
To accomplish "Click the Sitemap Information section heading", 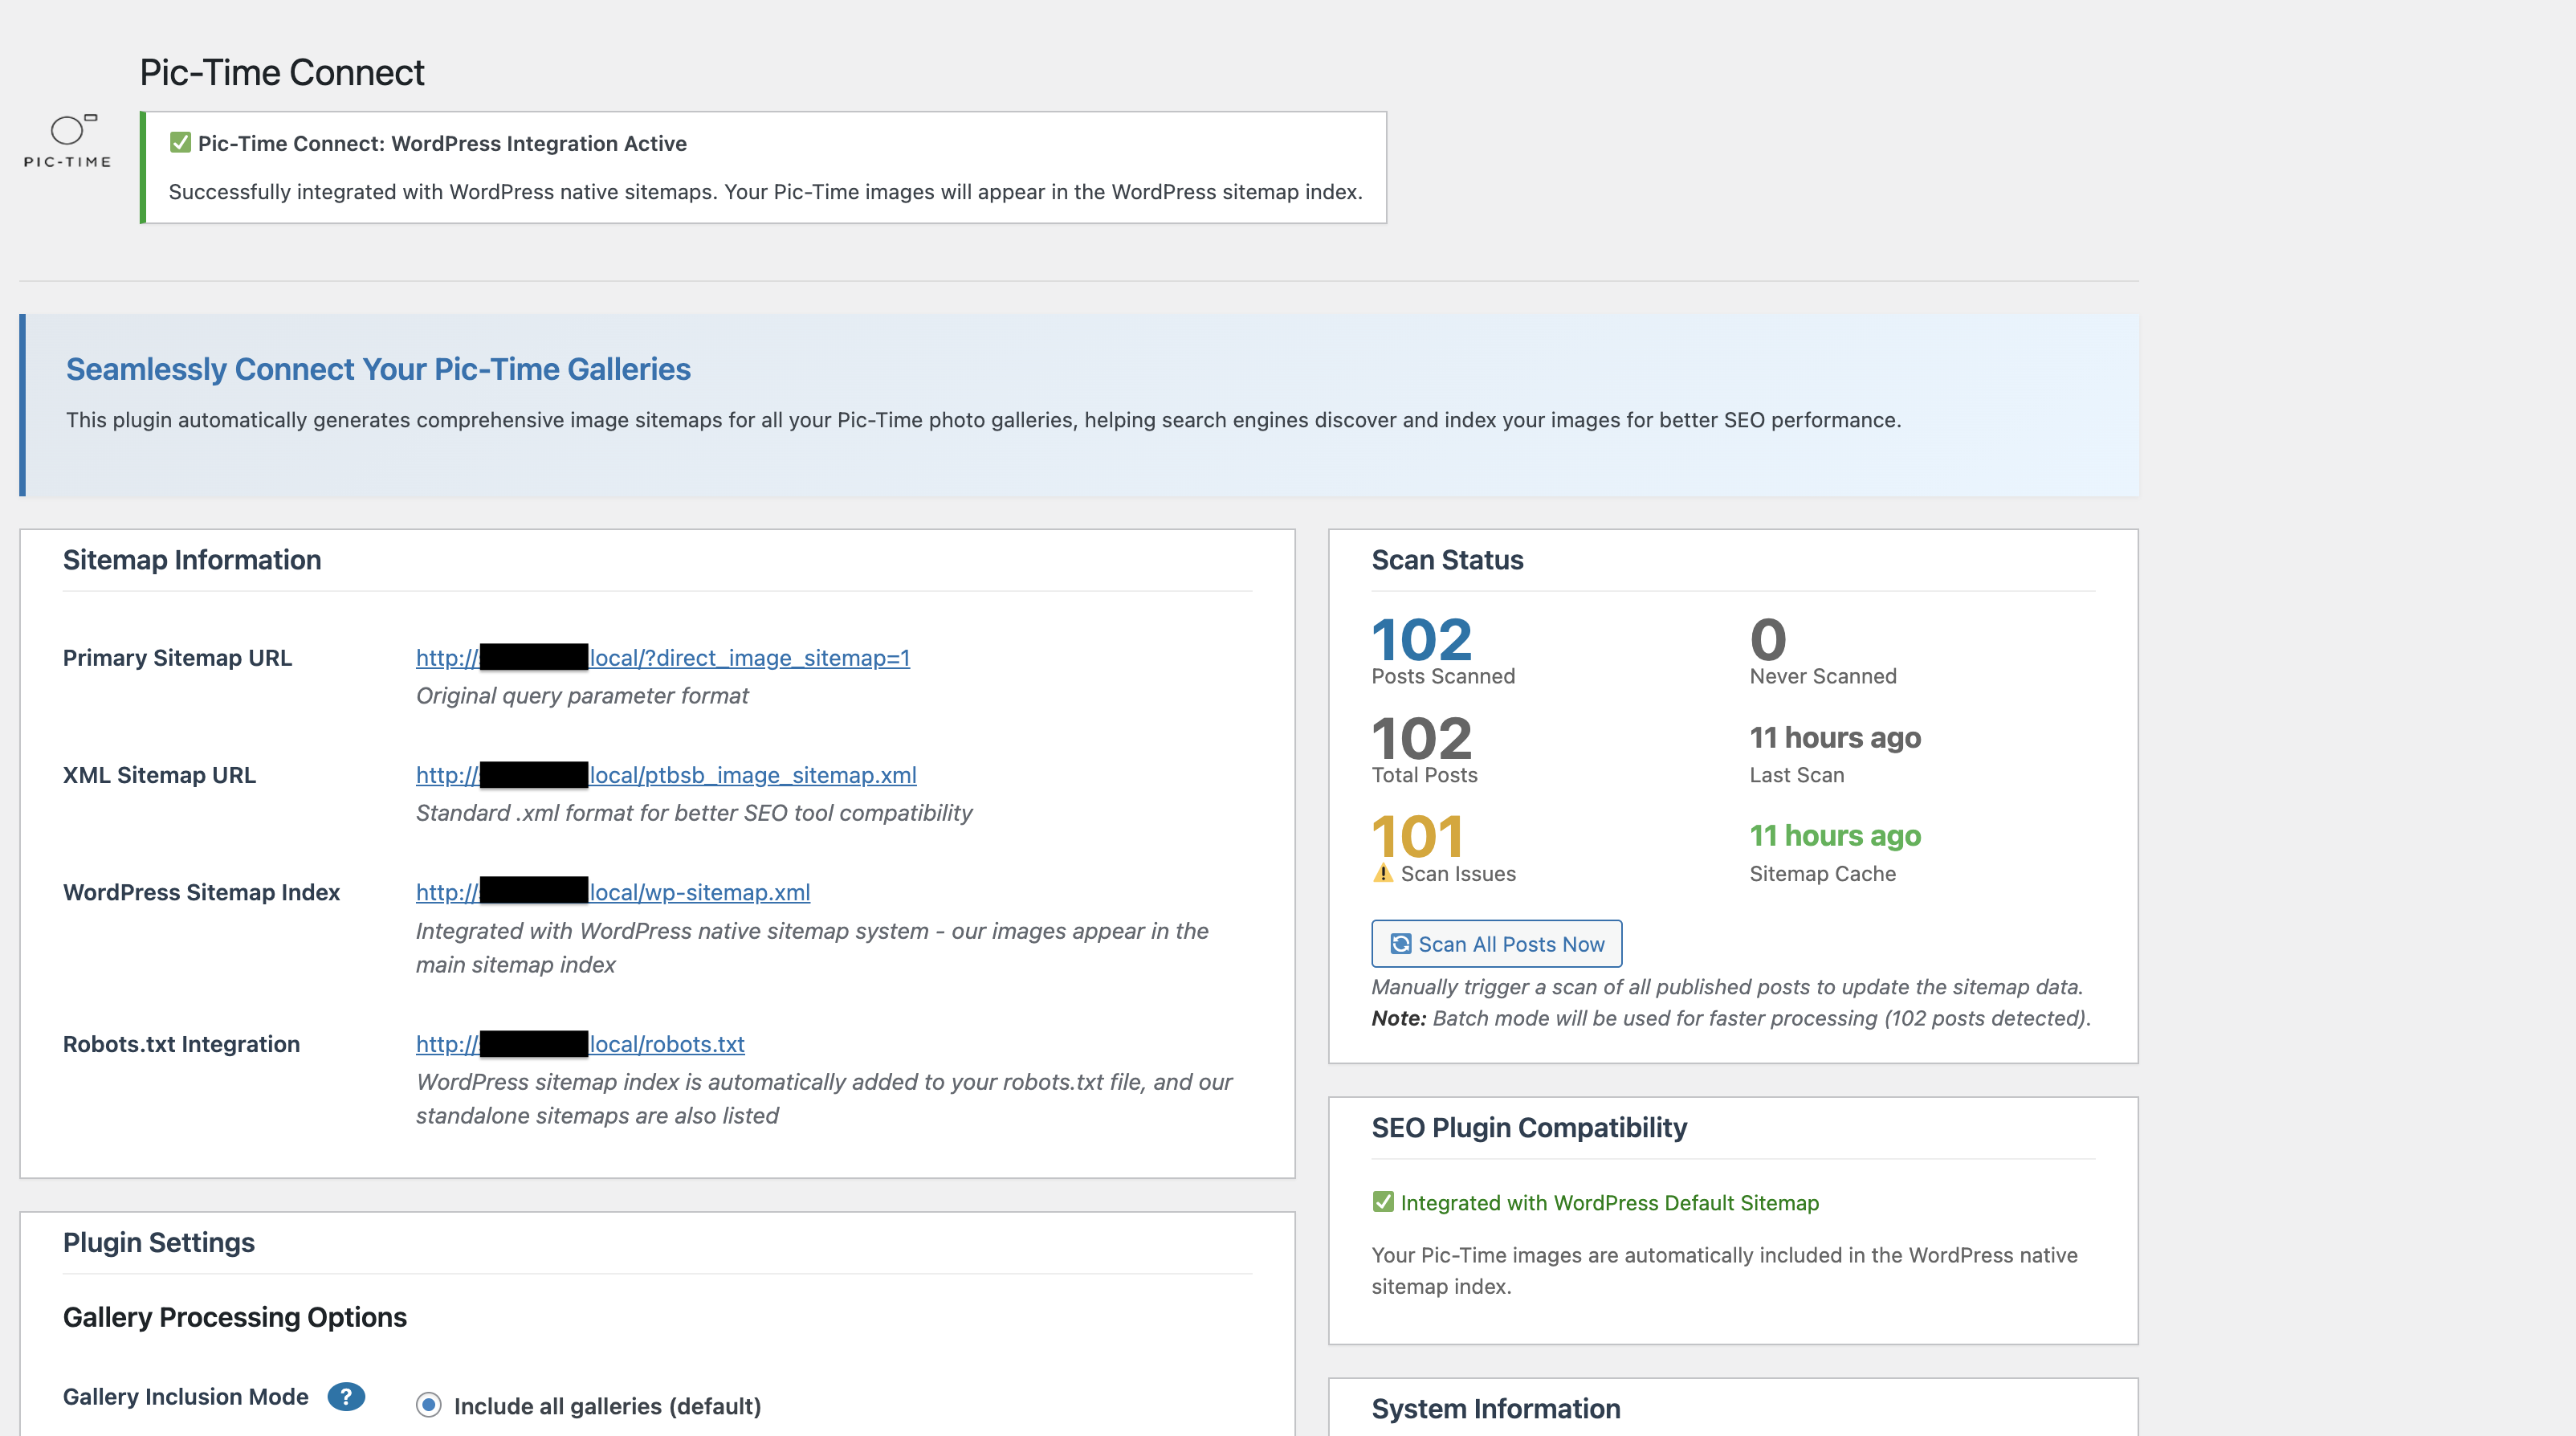I will coord(192,560).
